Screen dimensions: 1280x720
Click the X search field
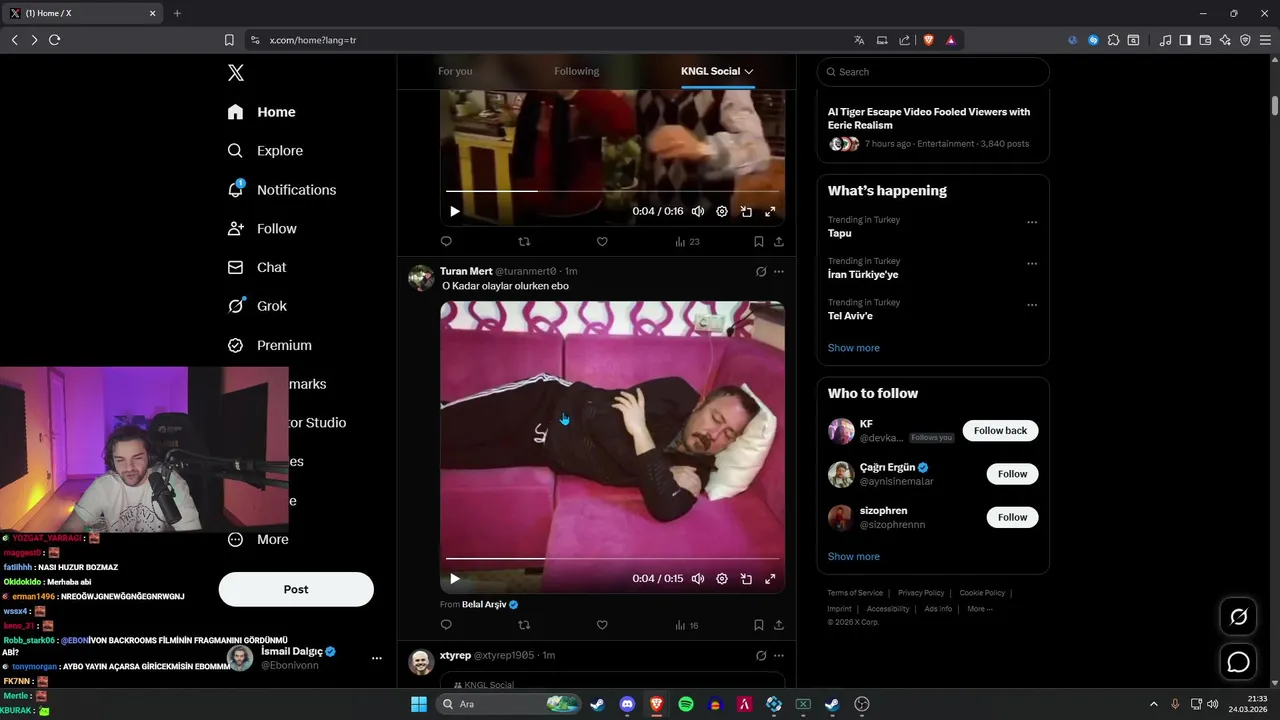pyautogui.click(x=933, y=72)
